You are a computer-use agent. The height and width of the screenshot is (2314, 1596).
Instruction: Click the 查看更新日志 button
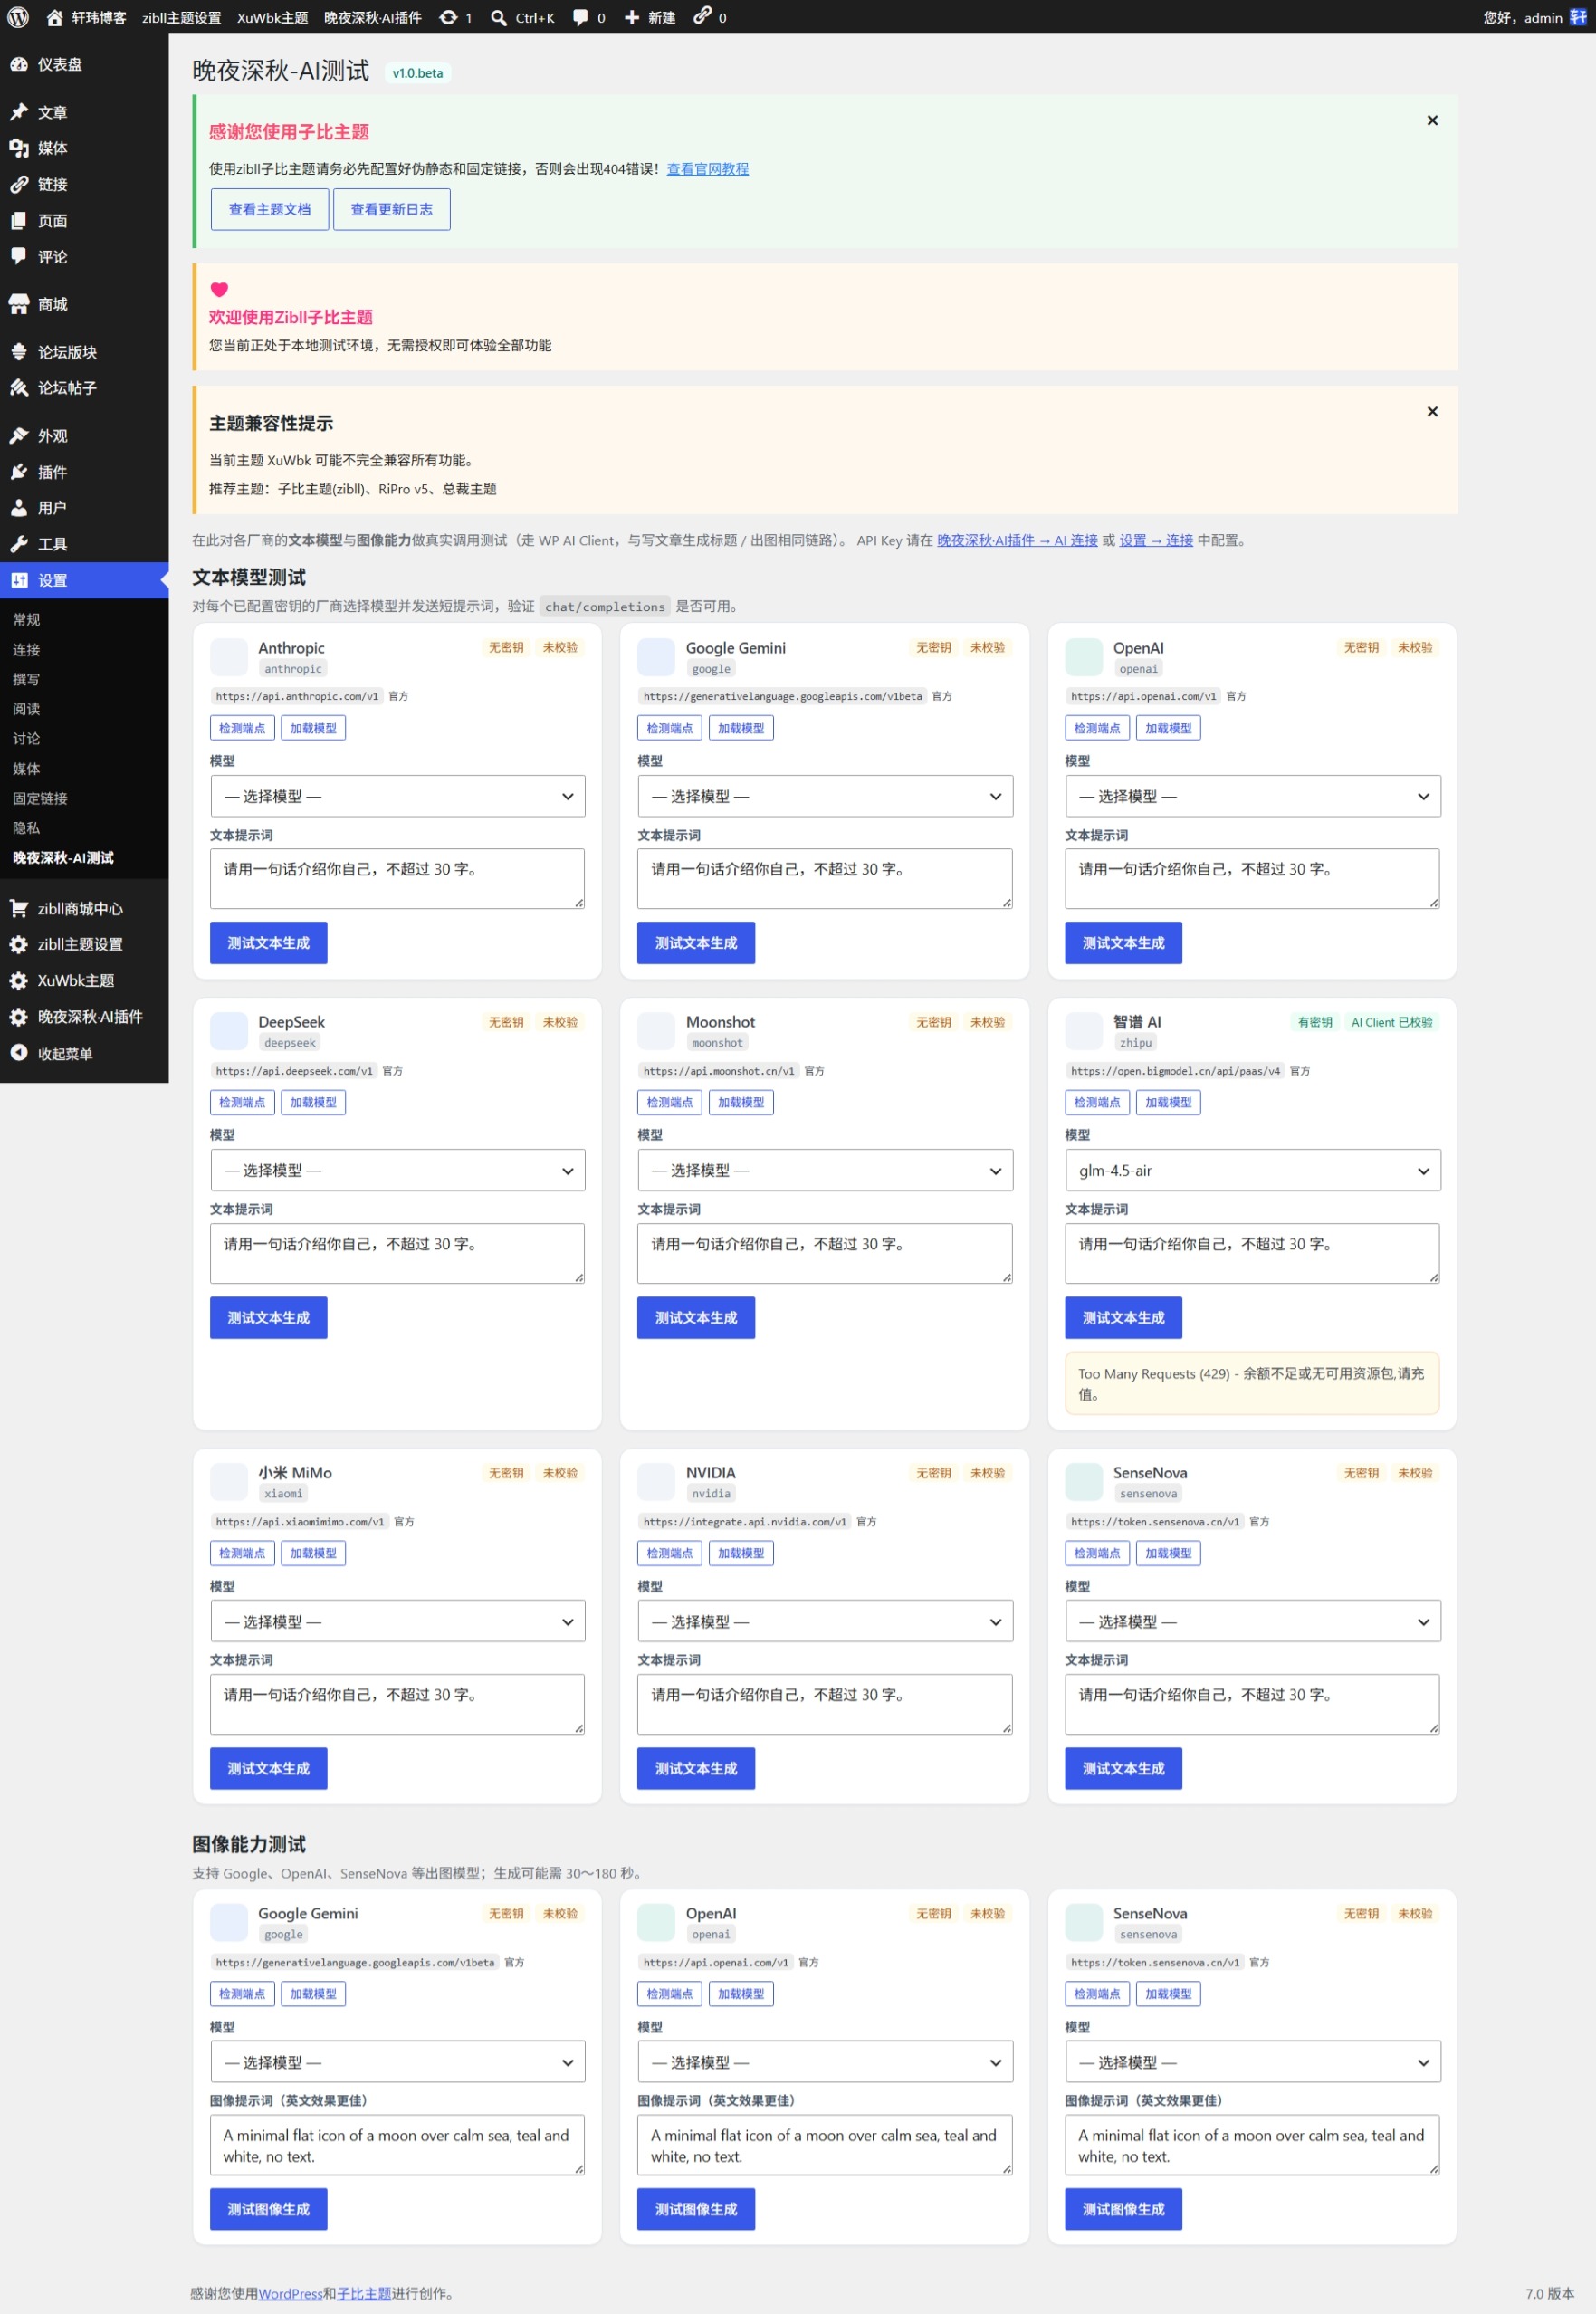[392, 209]
